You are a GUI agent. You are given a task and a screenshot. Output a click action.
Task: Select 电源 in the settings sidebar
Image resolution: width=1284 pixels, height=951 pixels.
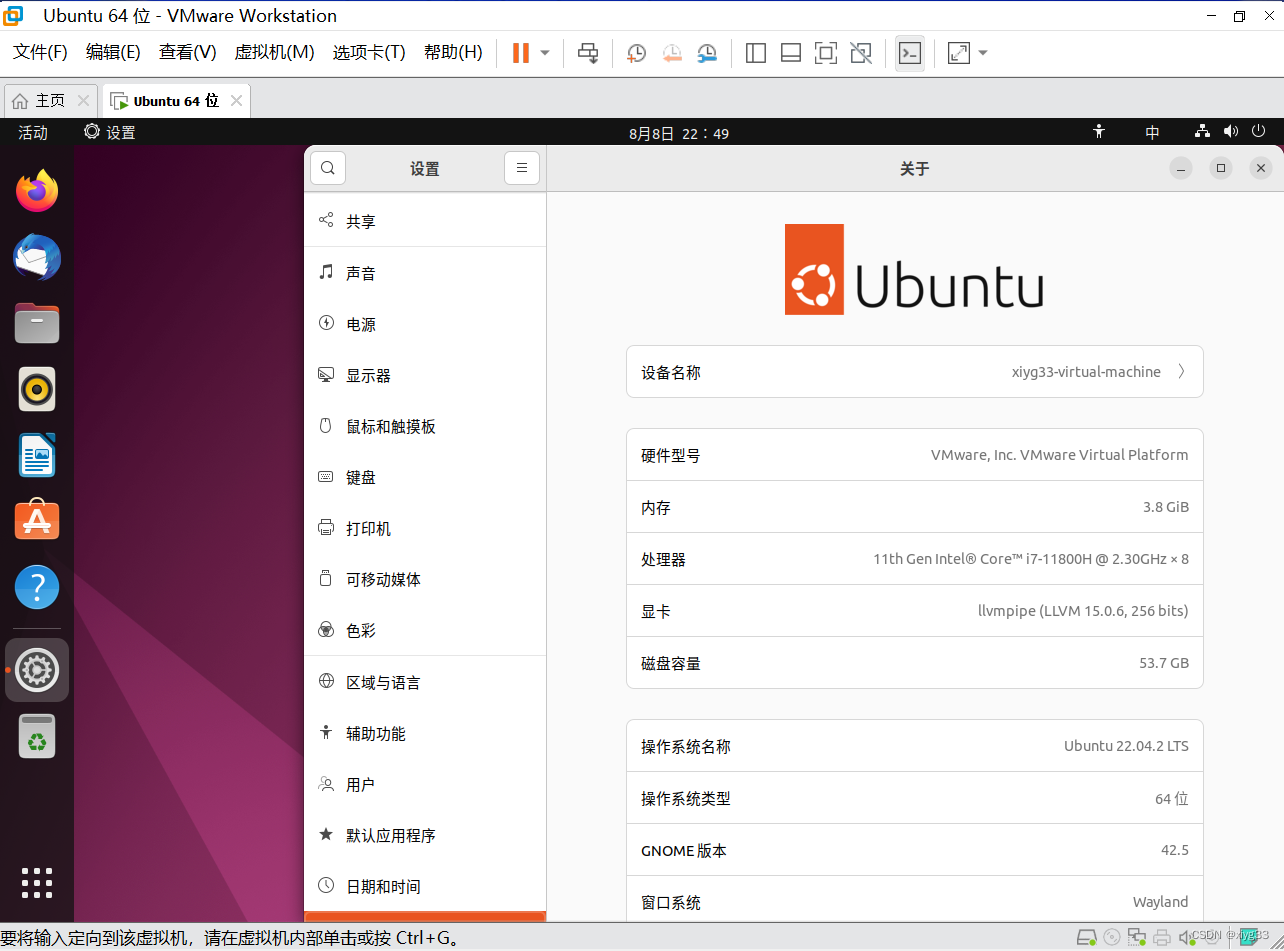[x=425, y=324]
